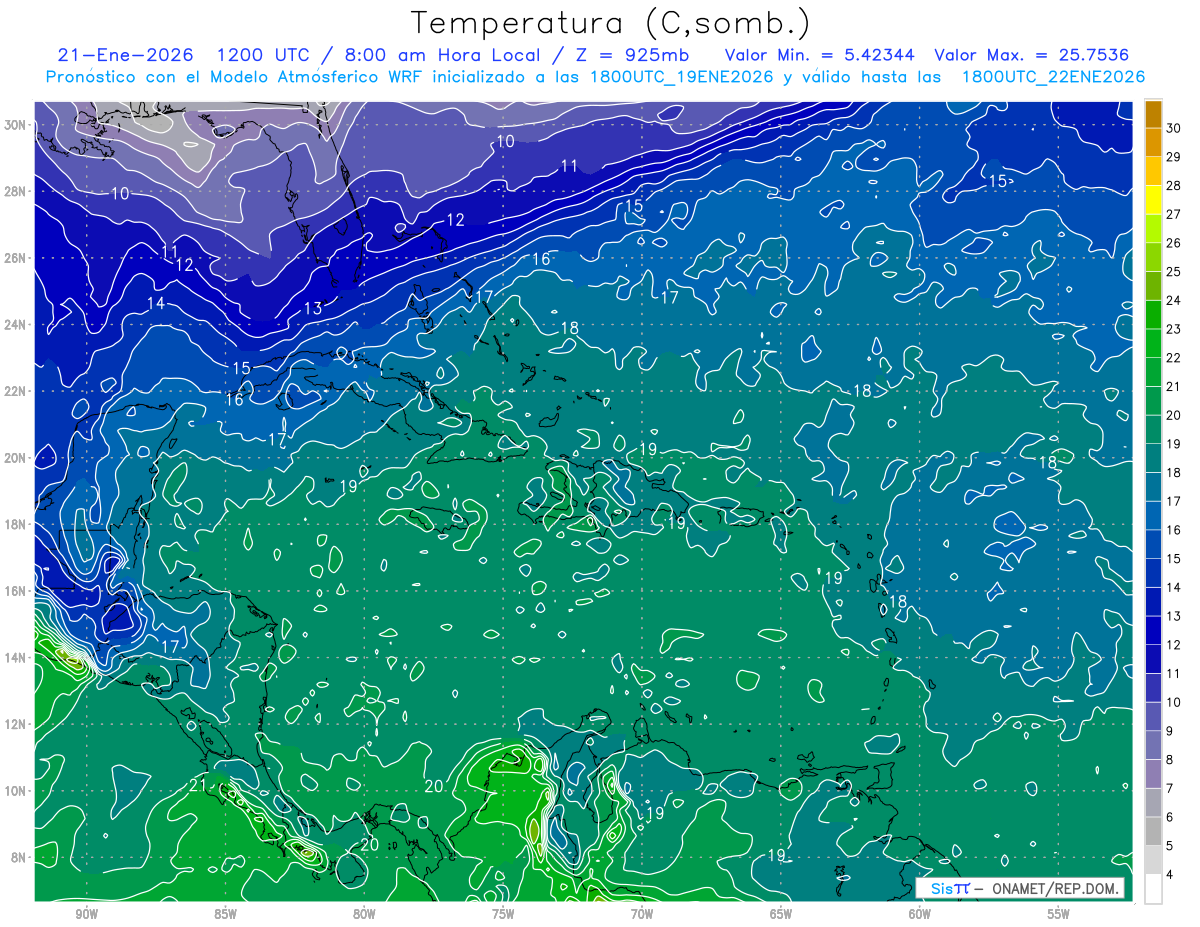
Task: Select the white colorbar segment below 4
Action: click(x=1153, y=889)
